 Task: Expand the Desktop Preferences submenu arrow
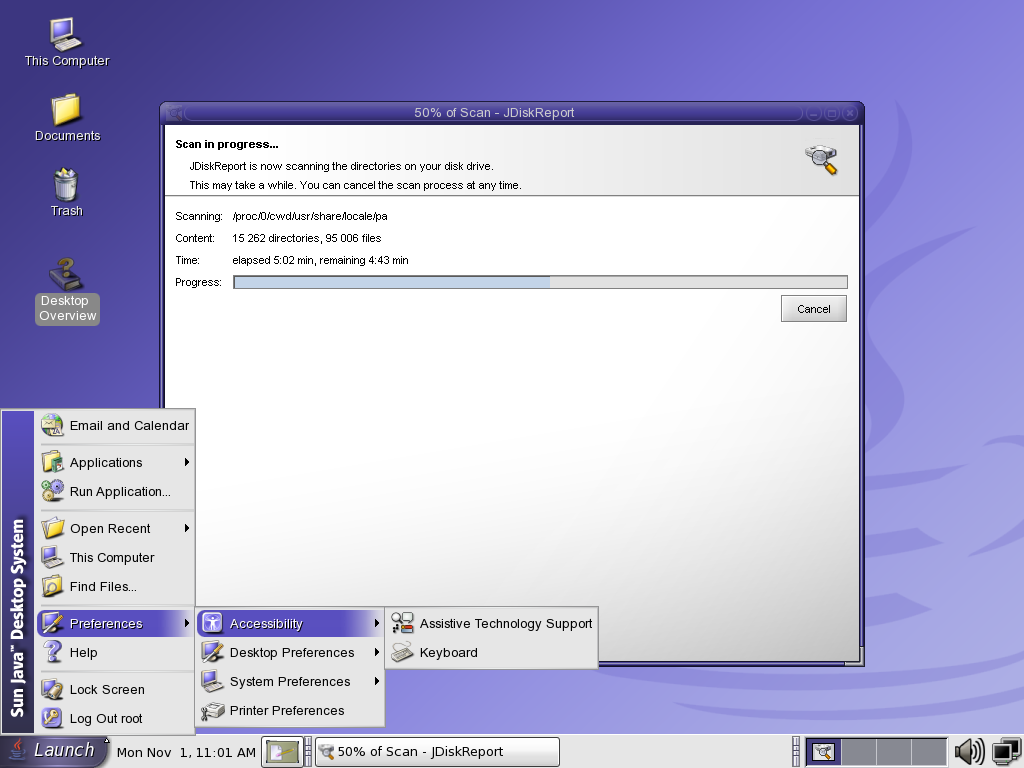tap(377, 652)
